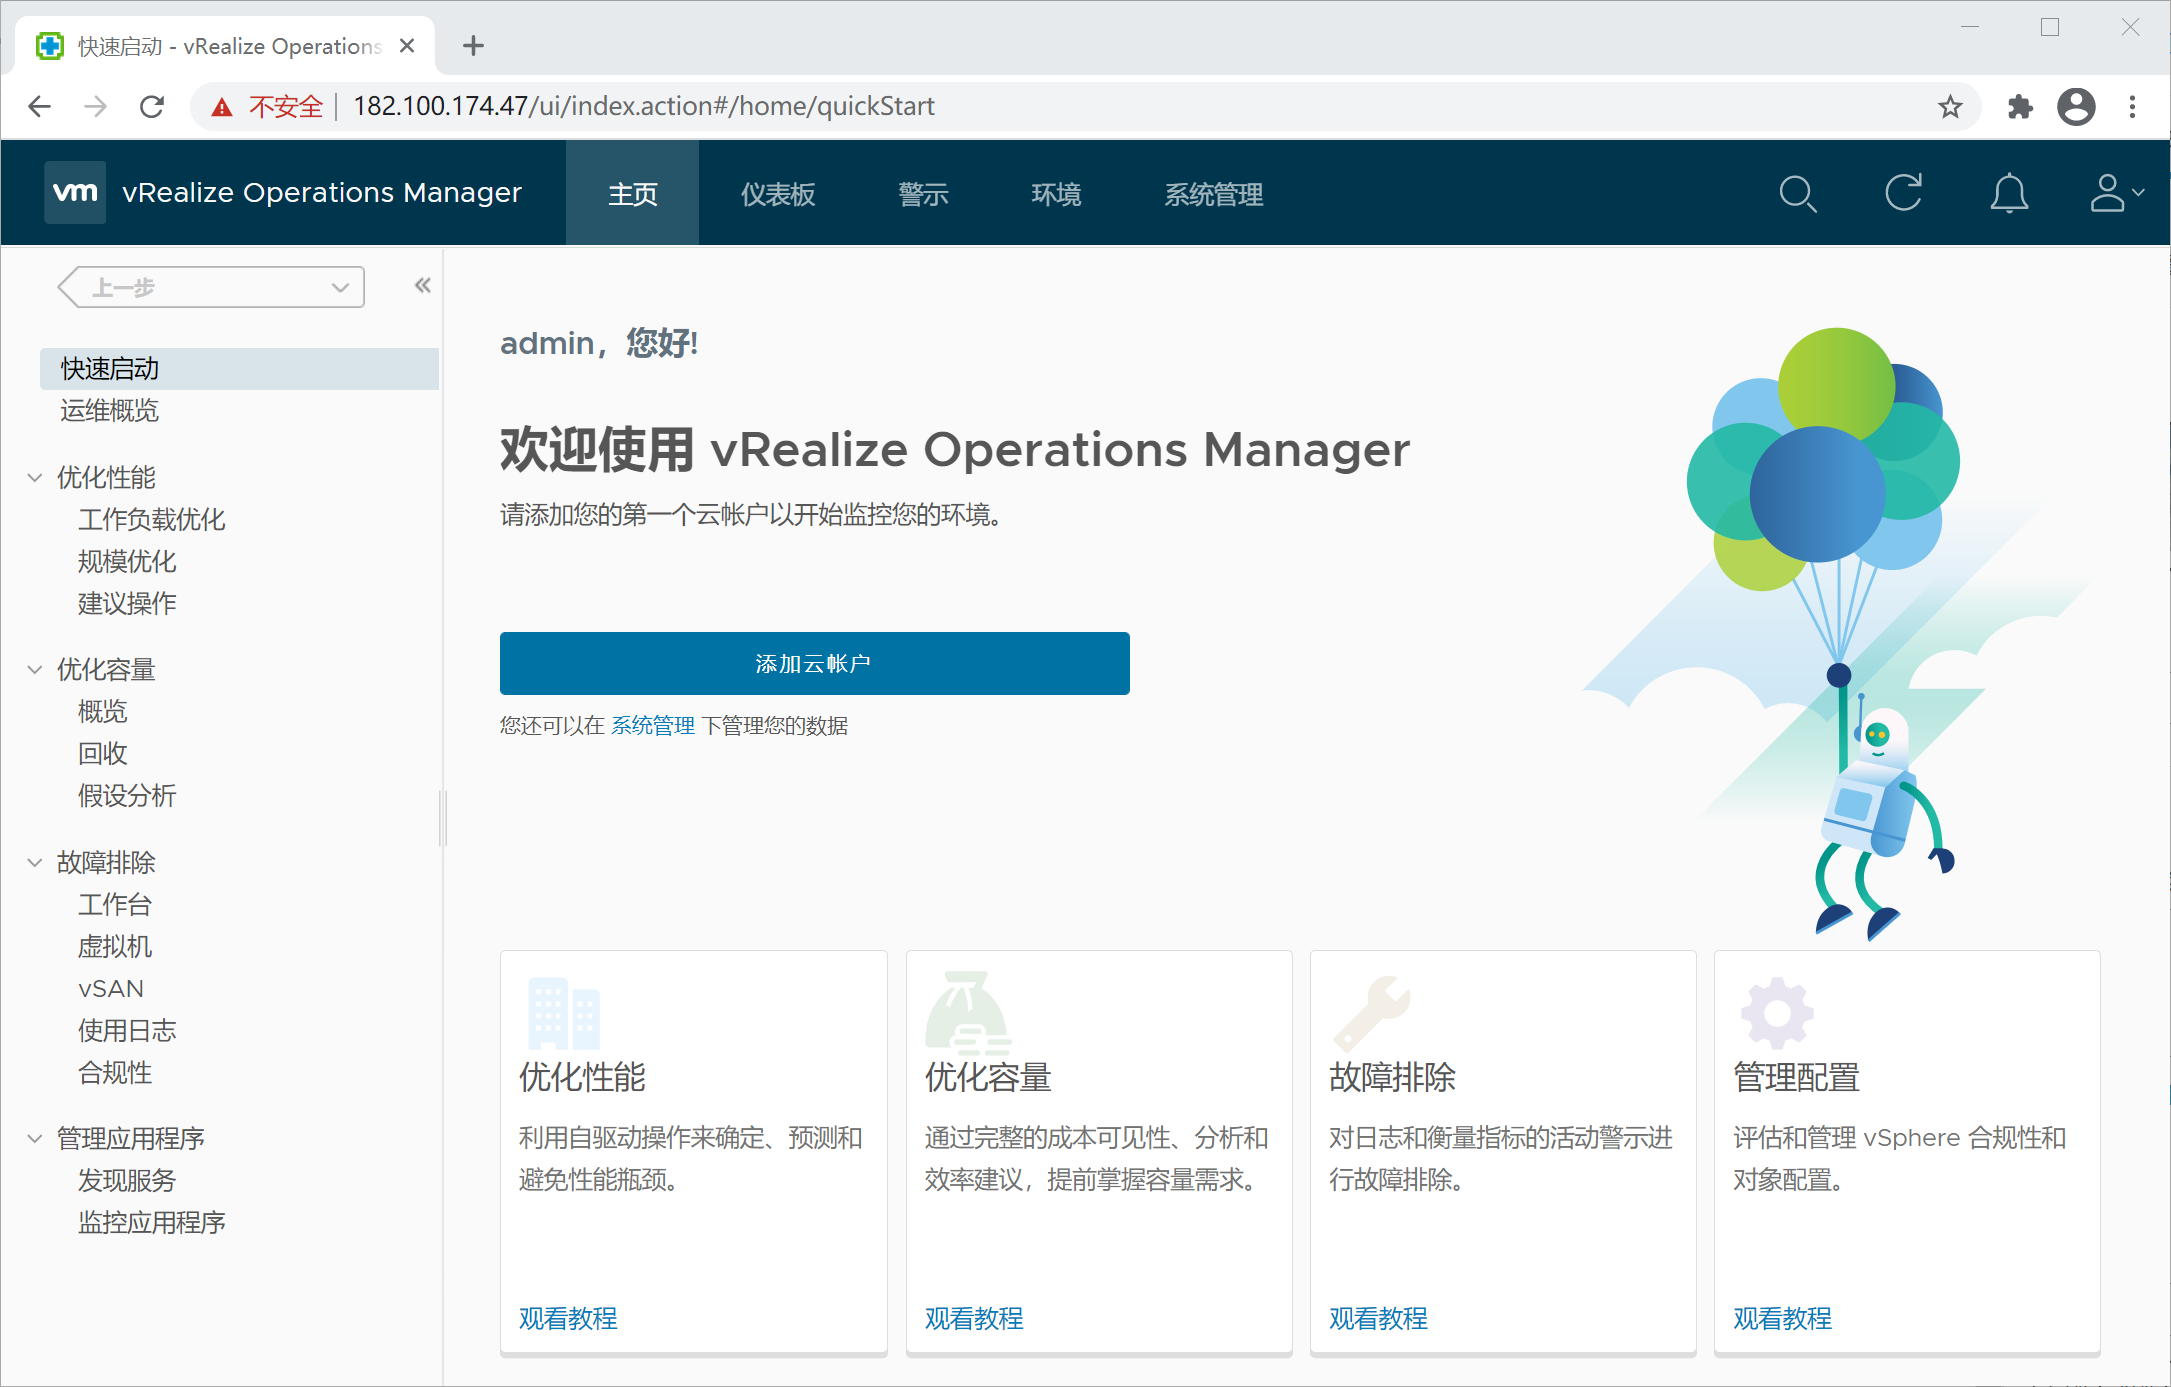Viewport: 2171px width, 1387px height.
Task: Click the browser address bar URL
Action: coord(643,107)
